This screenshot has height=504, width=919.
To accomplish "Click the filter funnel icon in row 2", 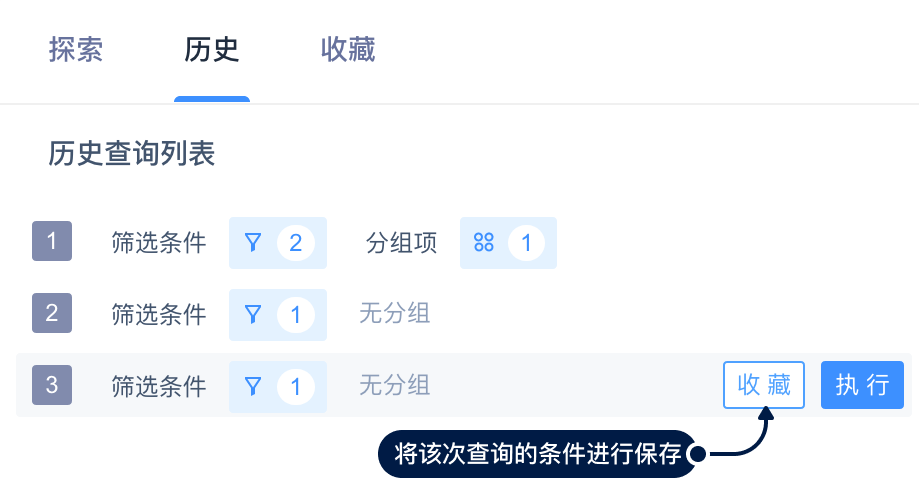I will tap(253, 314).
